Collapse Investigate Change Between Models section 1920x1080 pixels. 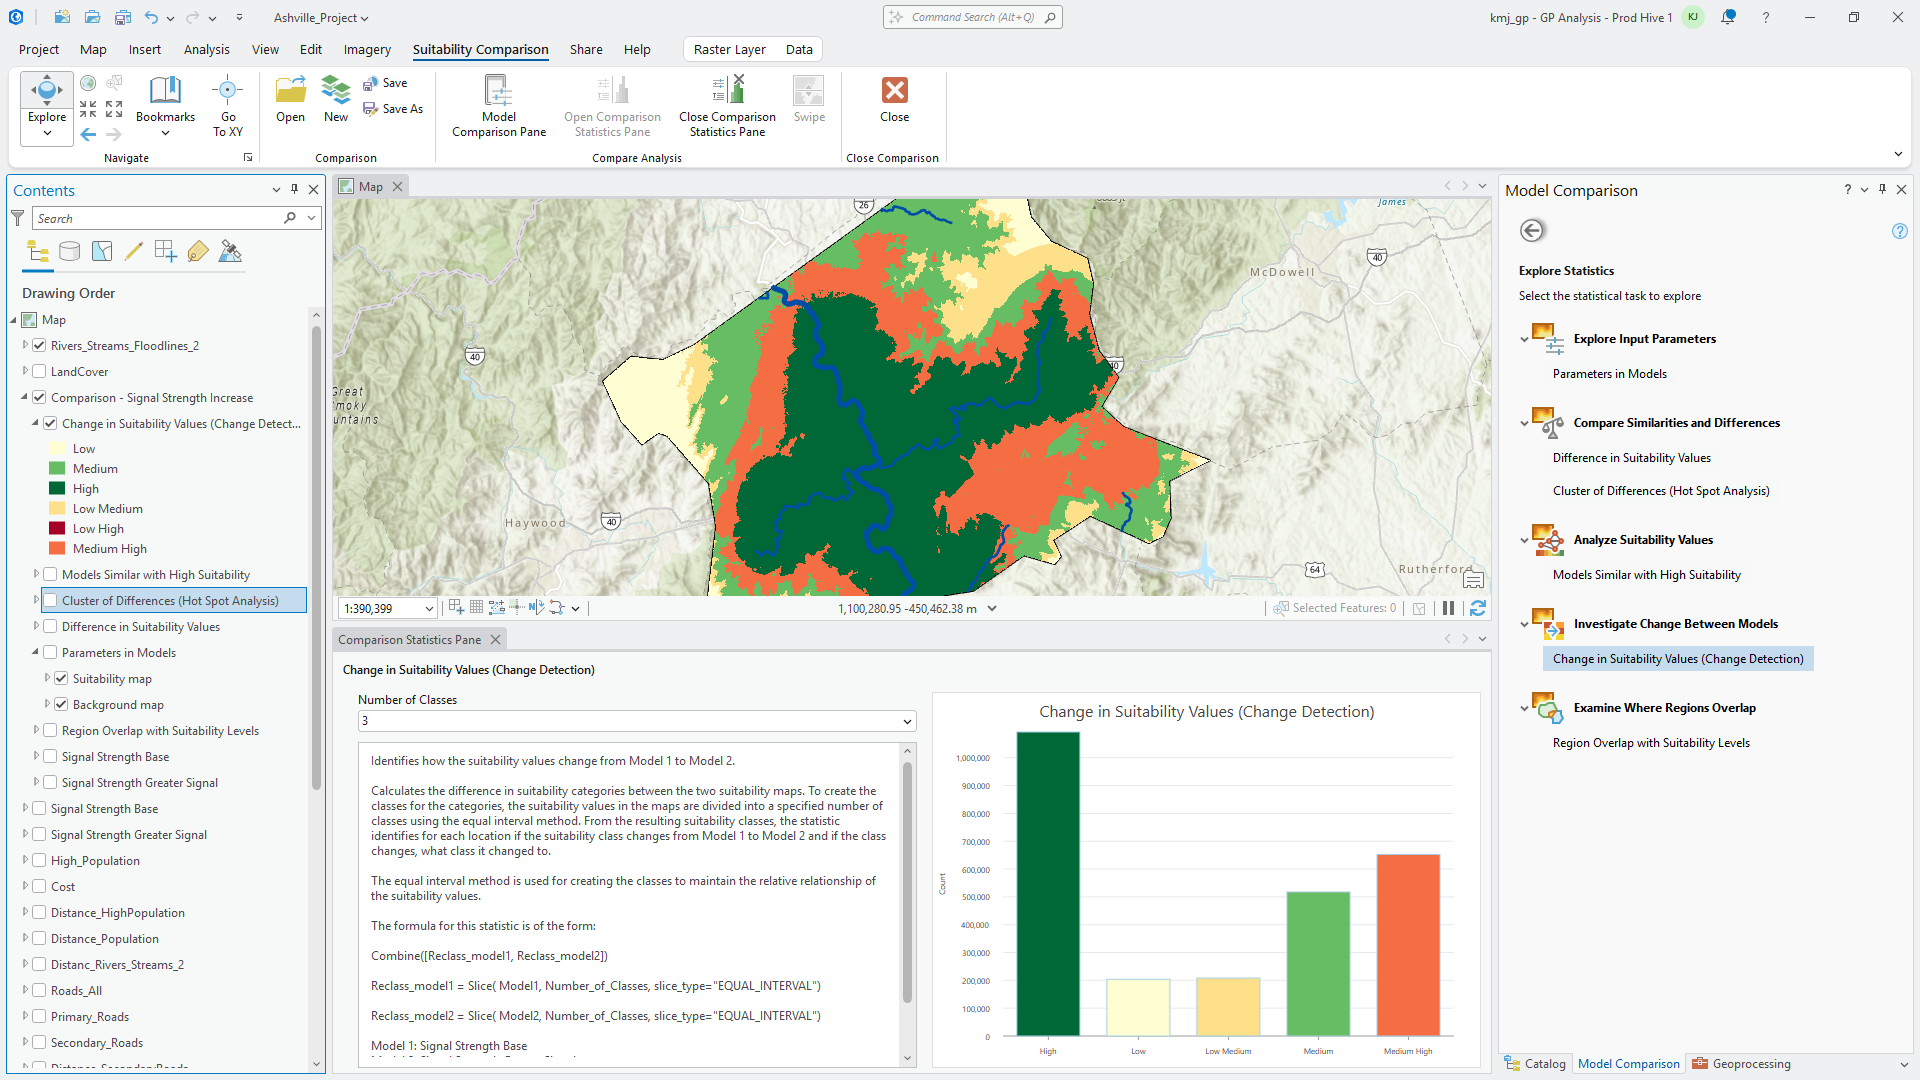[x=1524, y=625]
